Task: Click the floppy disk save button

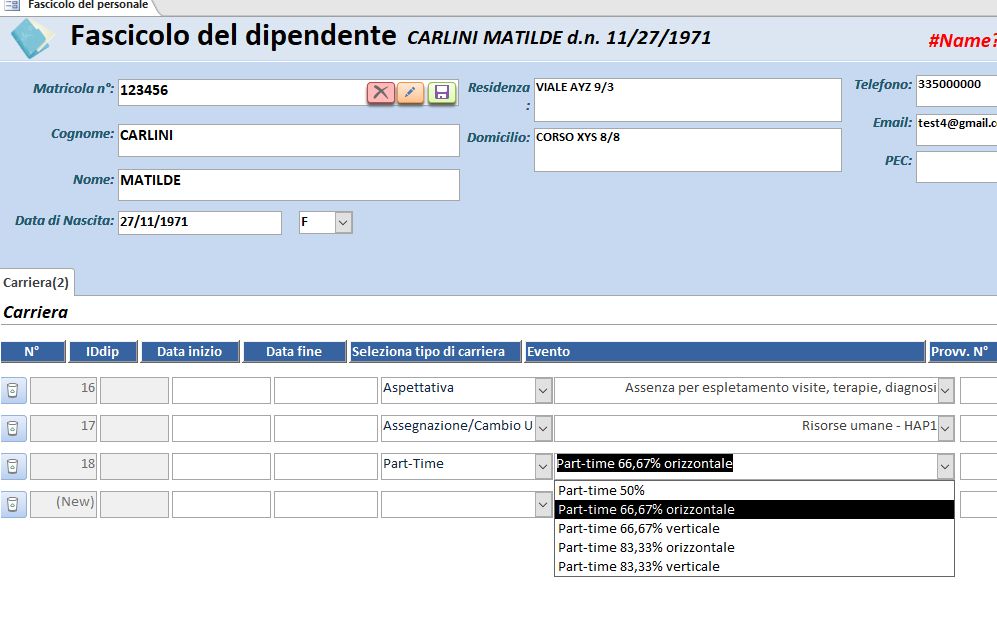Action: (441, 93)
